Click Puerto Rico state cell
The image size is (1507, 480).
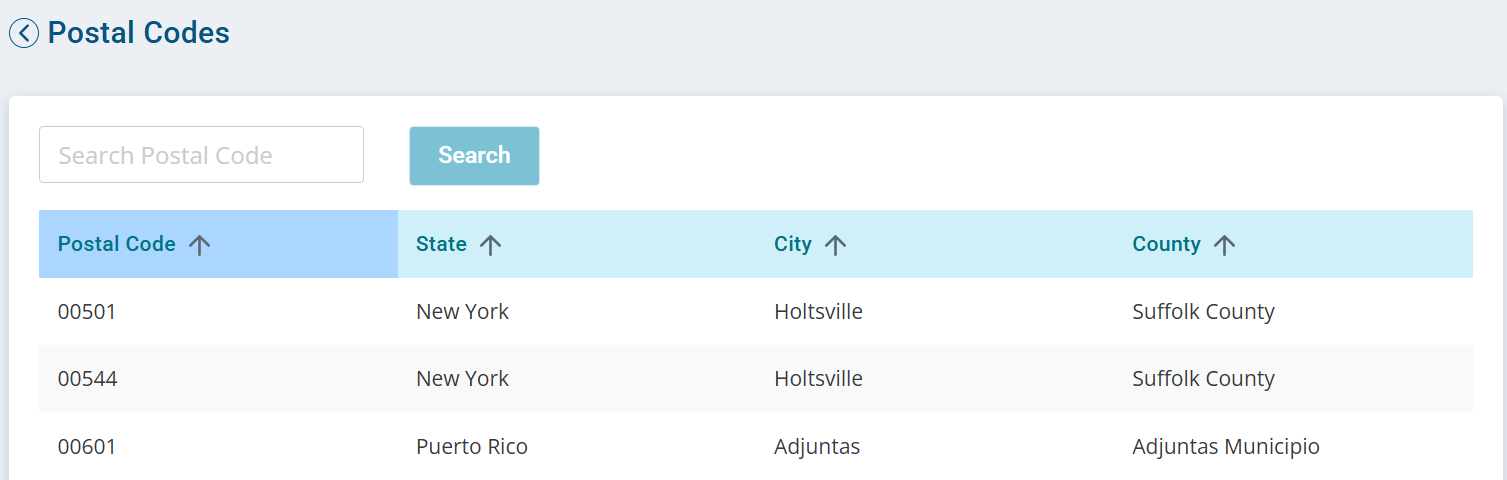tap(472, 447)
